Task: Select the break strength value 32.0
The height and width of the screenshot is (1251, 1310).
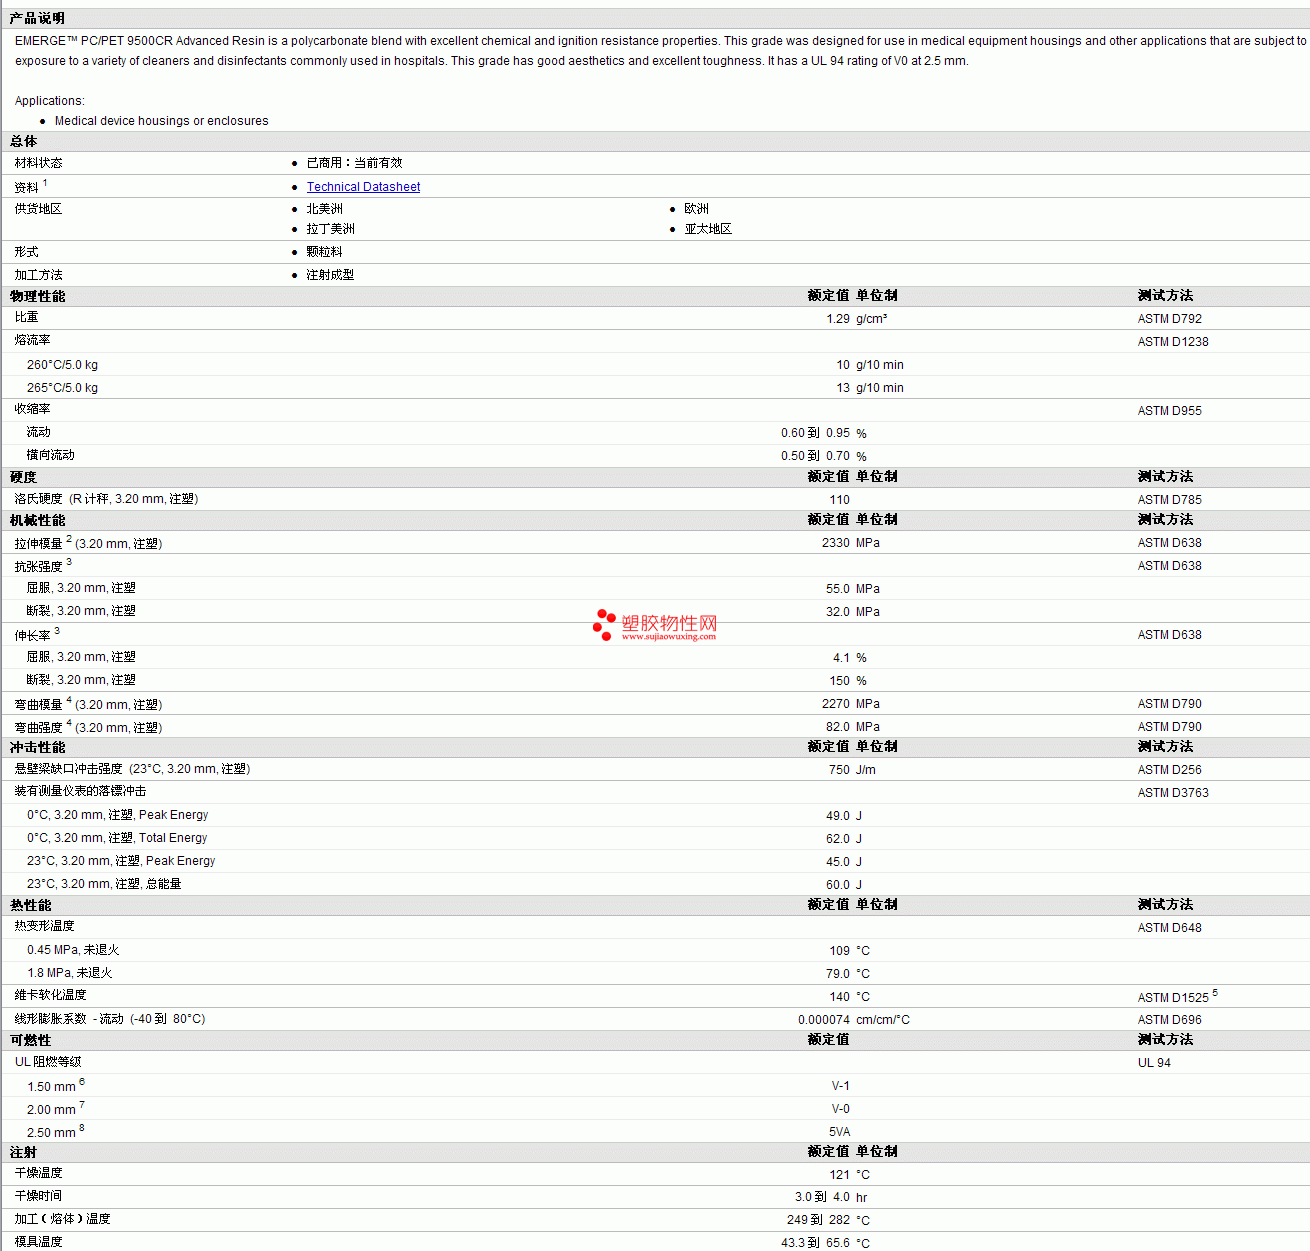Action: [838, 612]
